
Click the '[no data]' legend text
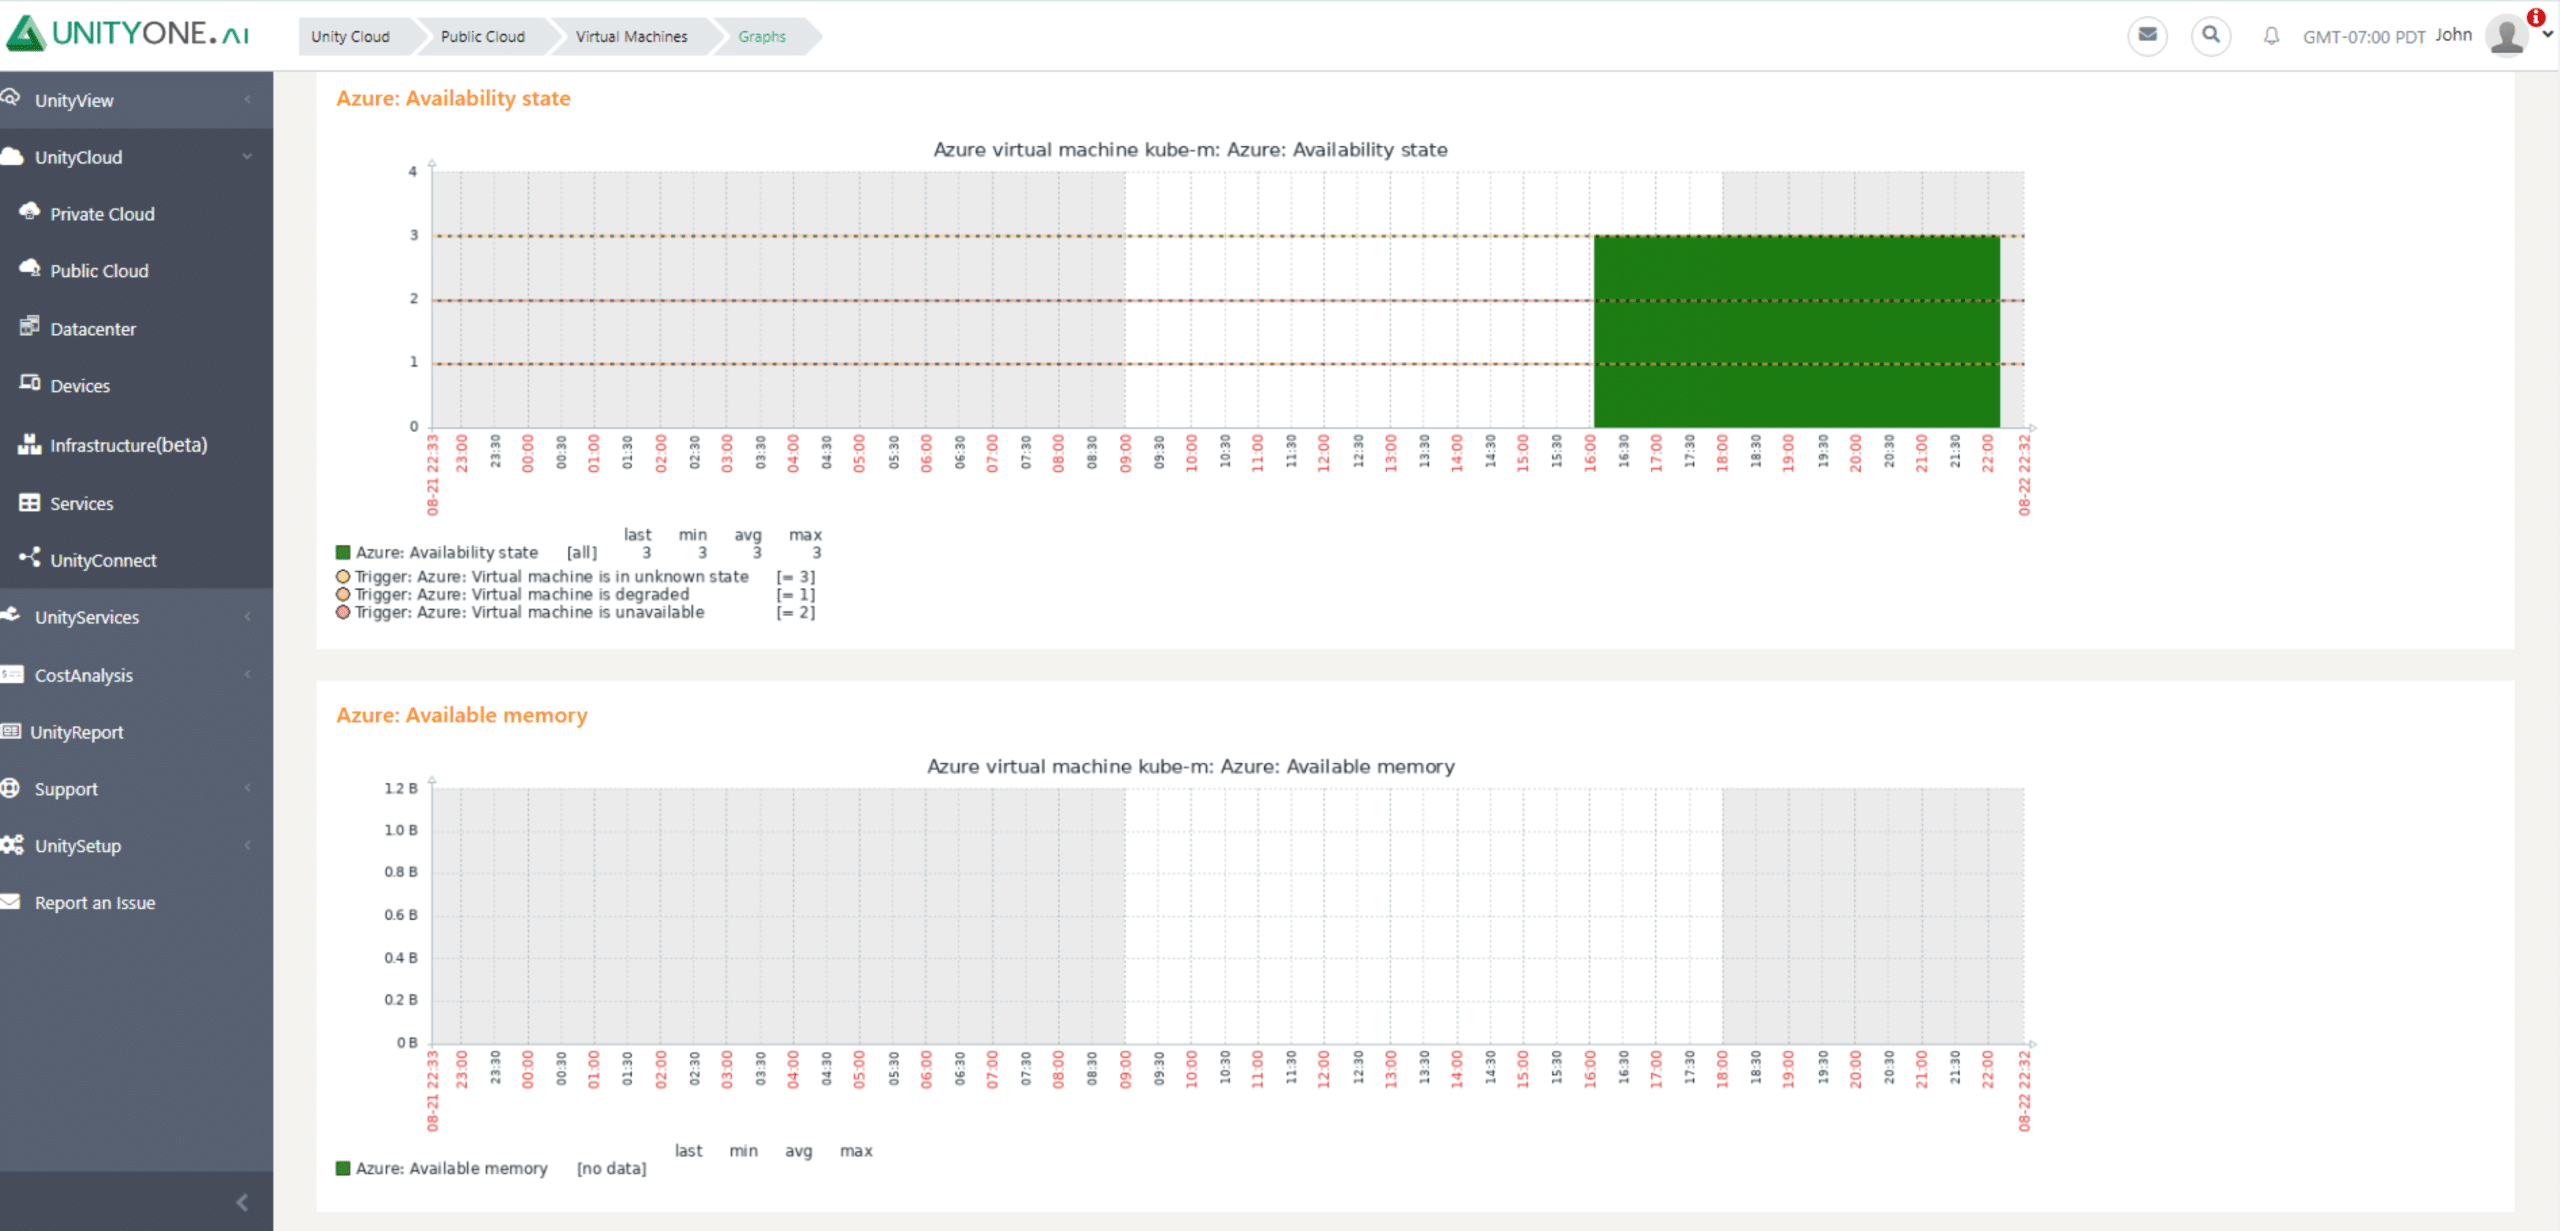coord(611,1168)
